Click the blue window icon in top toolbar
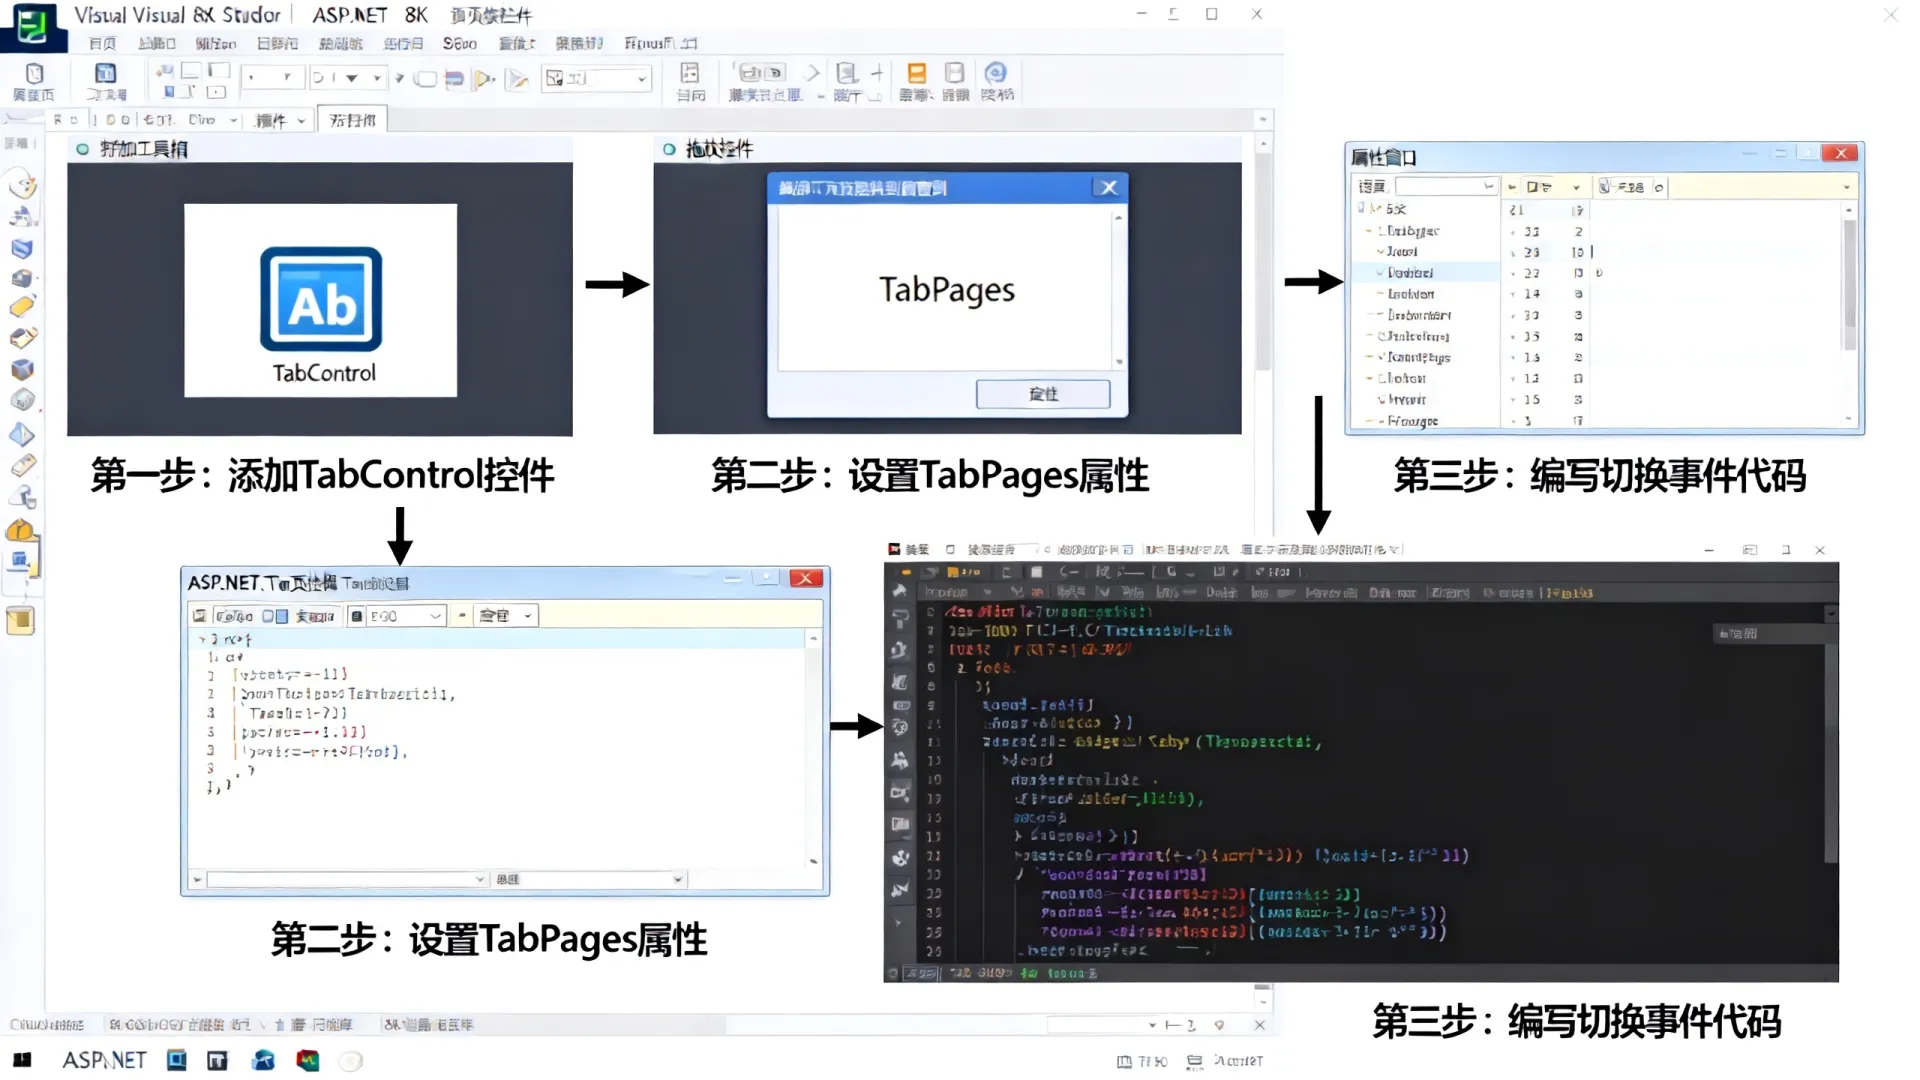Screen dimensions: 1920x1080 pos(105,73)
